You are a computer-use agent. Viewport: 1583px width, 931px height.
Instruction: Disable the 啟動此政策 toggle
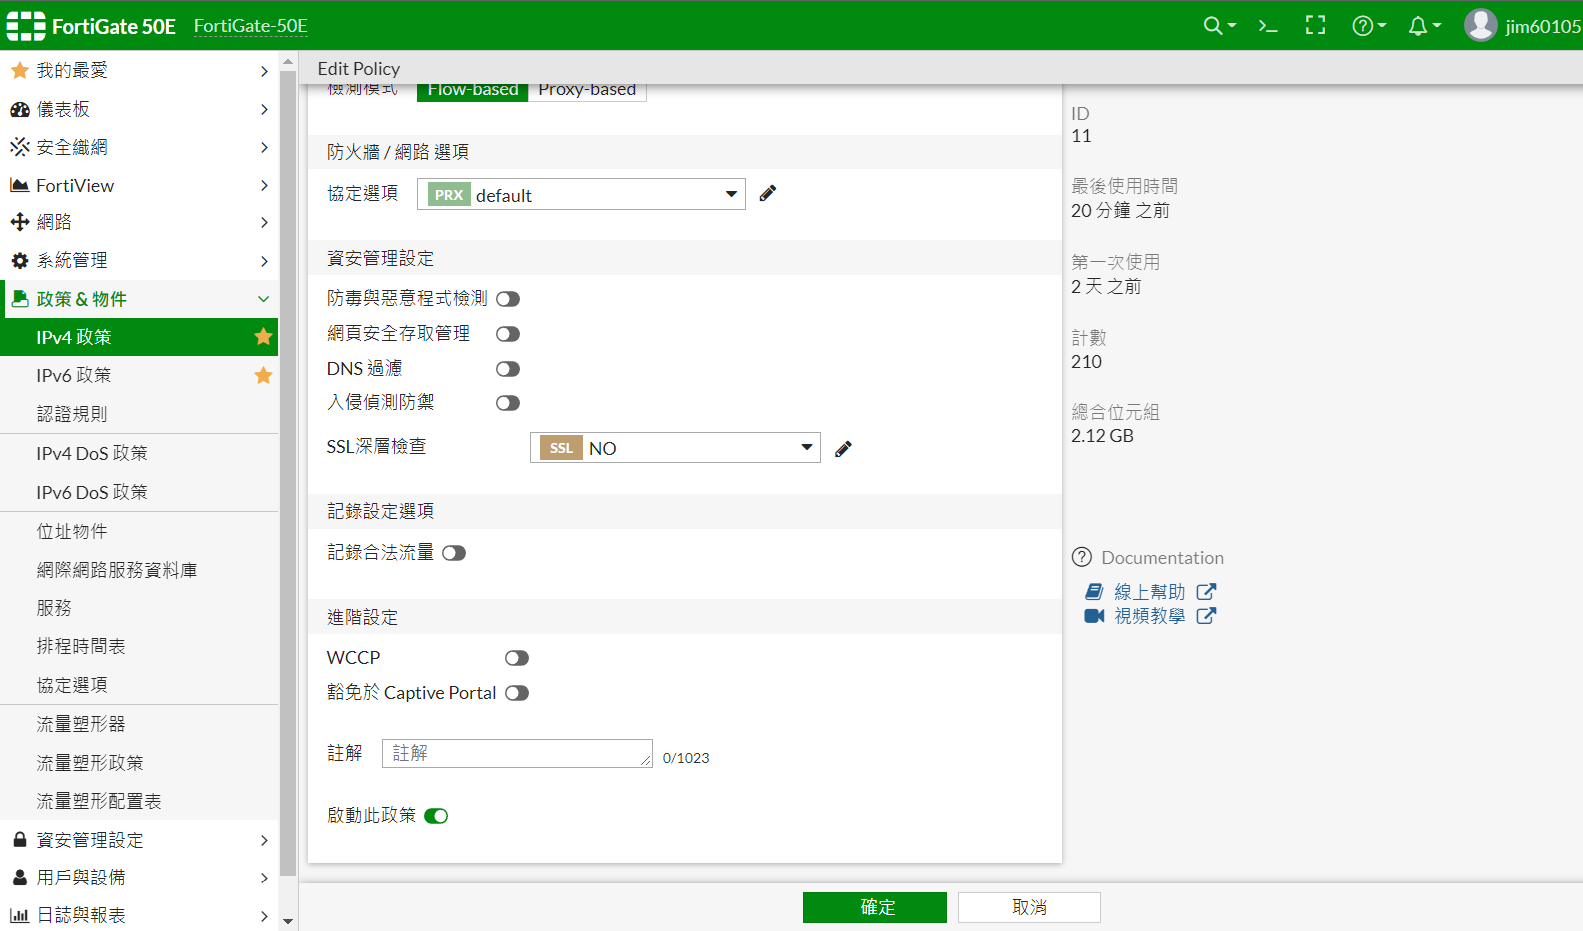coord(436,816)
